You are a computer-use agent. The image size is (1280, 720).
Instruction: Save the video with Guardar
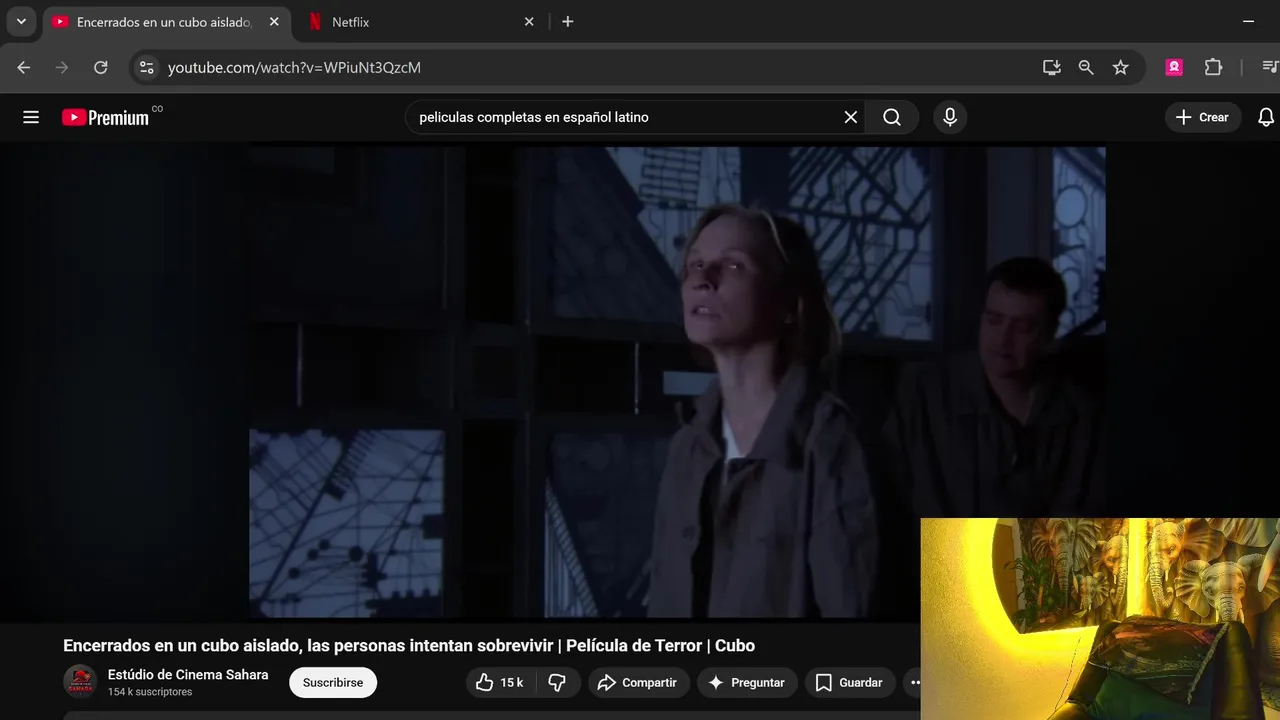pos(849,682)
